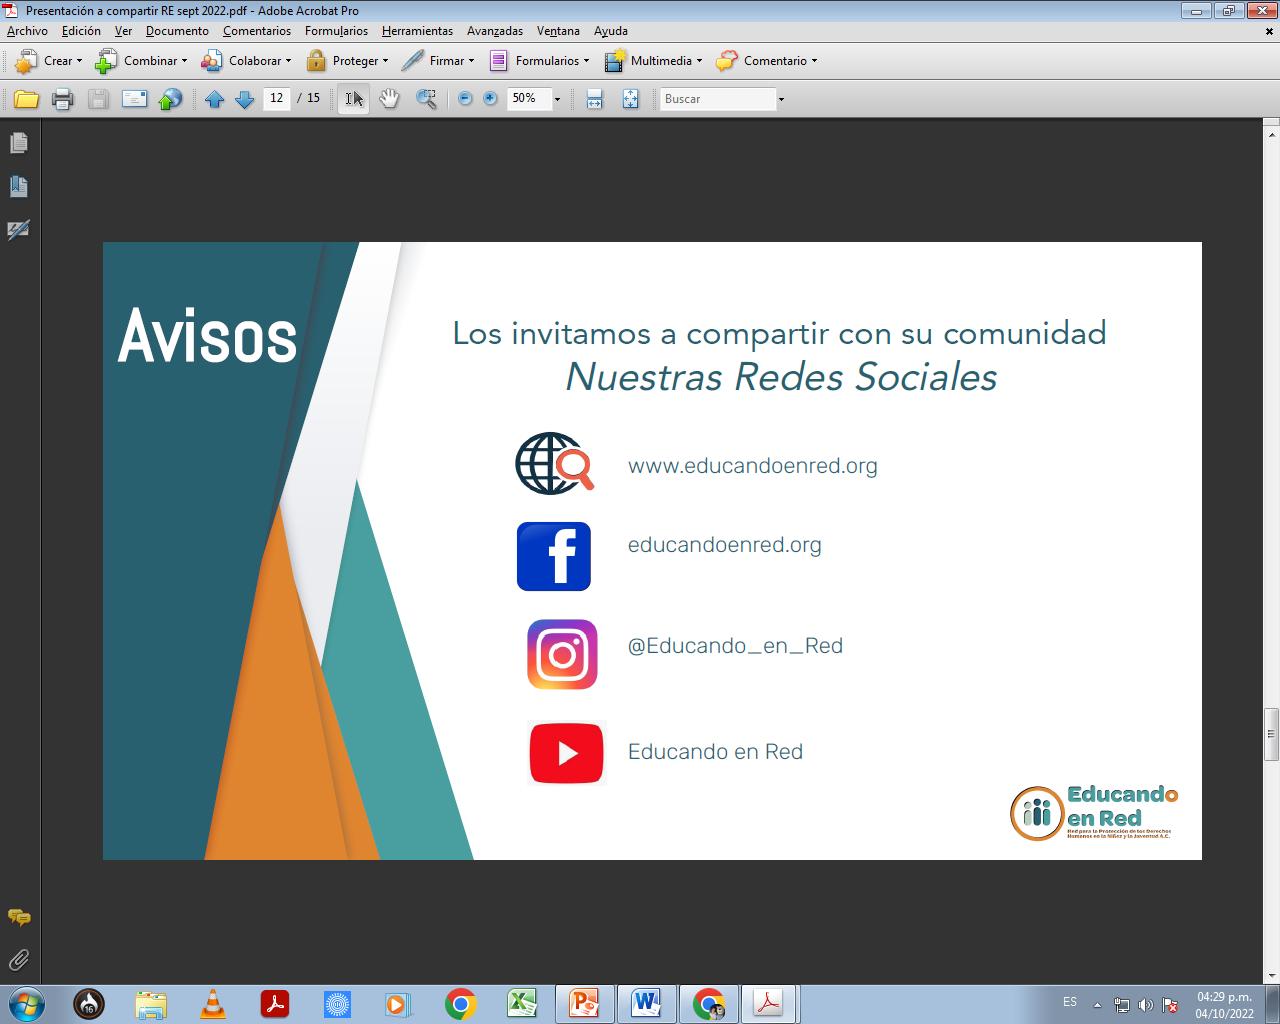Click the email envelope icon in the toolbar

coord(134,99)
